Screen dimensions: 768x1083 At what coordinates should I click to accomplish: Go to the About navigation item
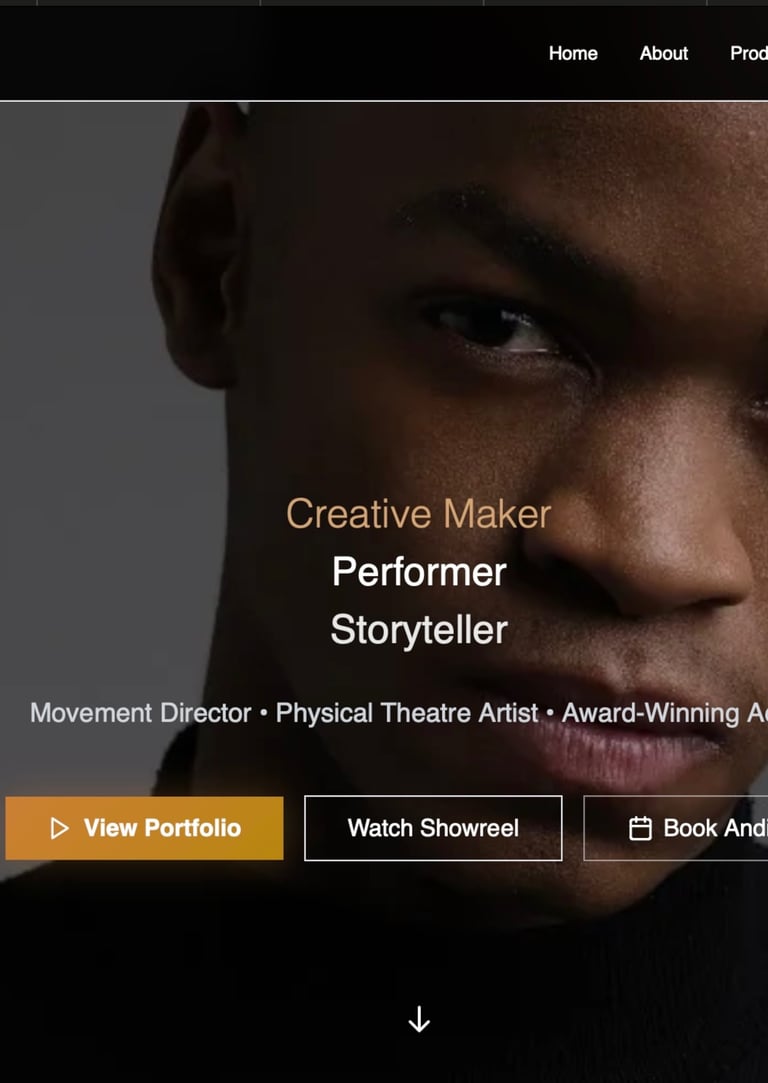click(664, 53)
